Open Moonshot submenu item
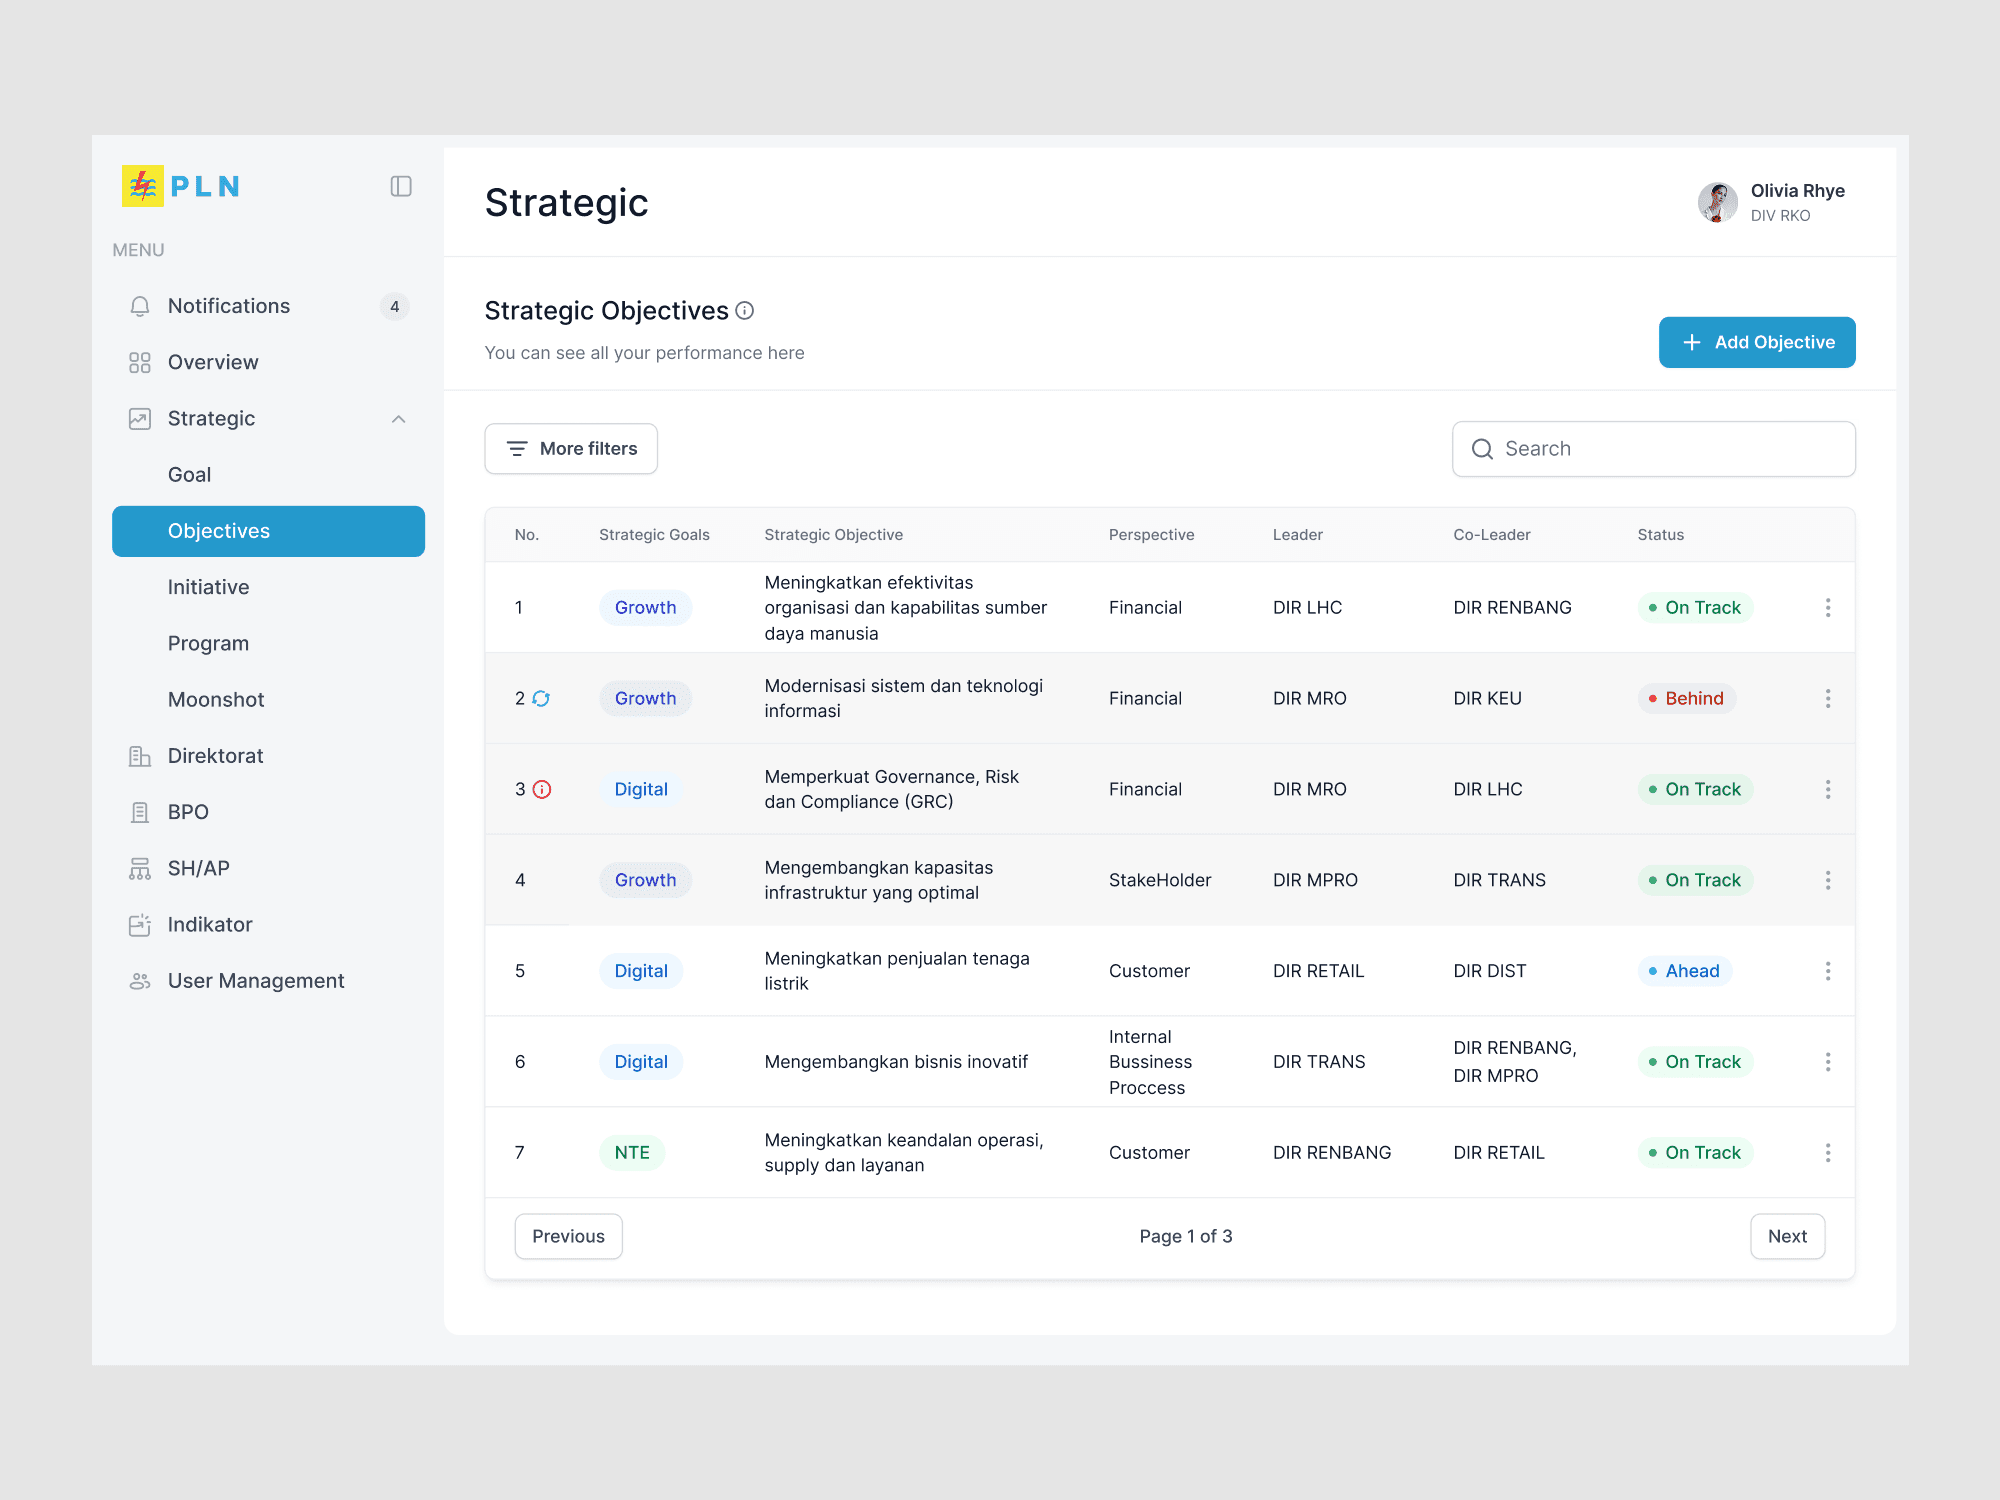This screenshot has width=2000, height=1500. click(x=268, y=700)
